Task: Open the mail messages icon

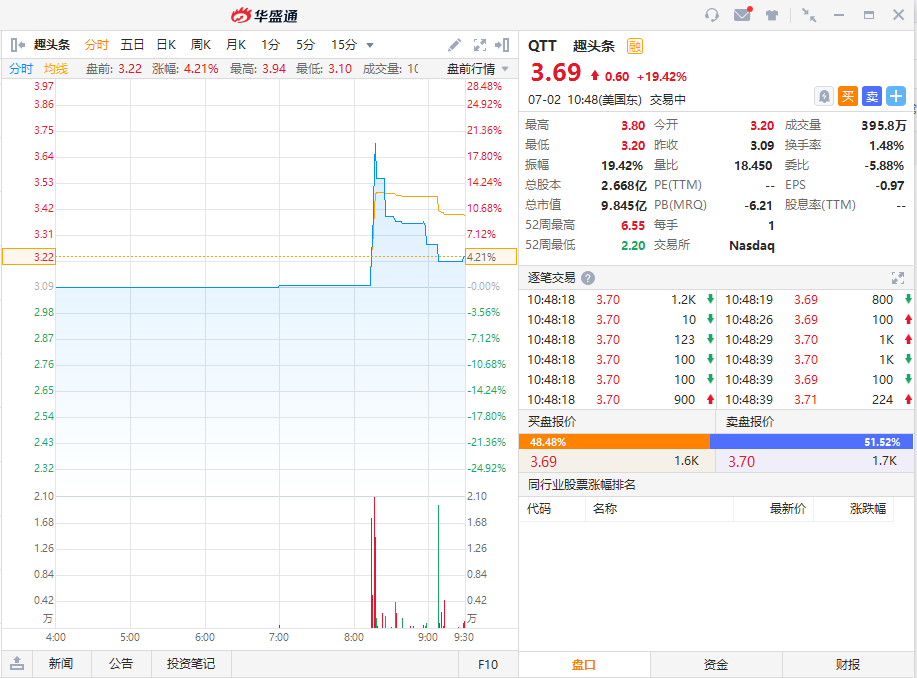Action: coord(743,14)
